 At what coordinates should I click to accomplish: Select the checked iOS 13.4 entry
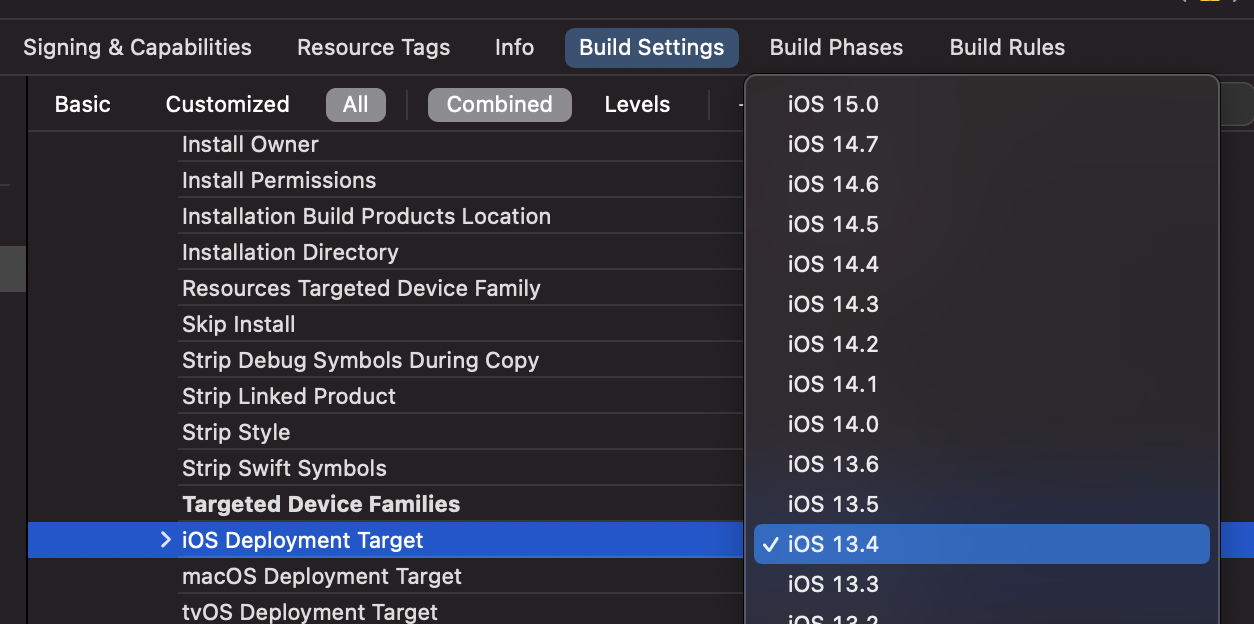coord(981,544)
